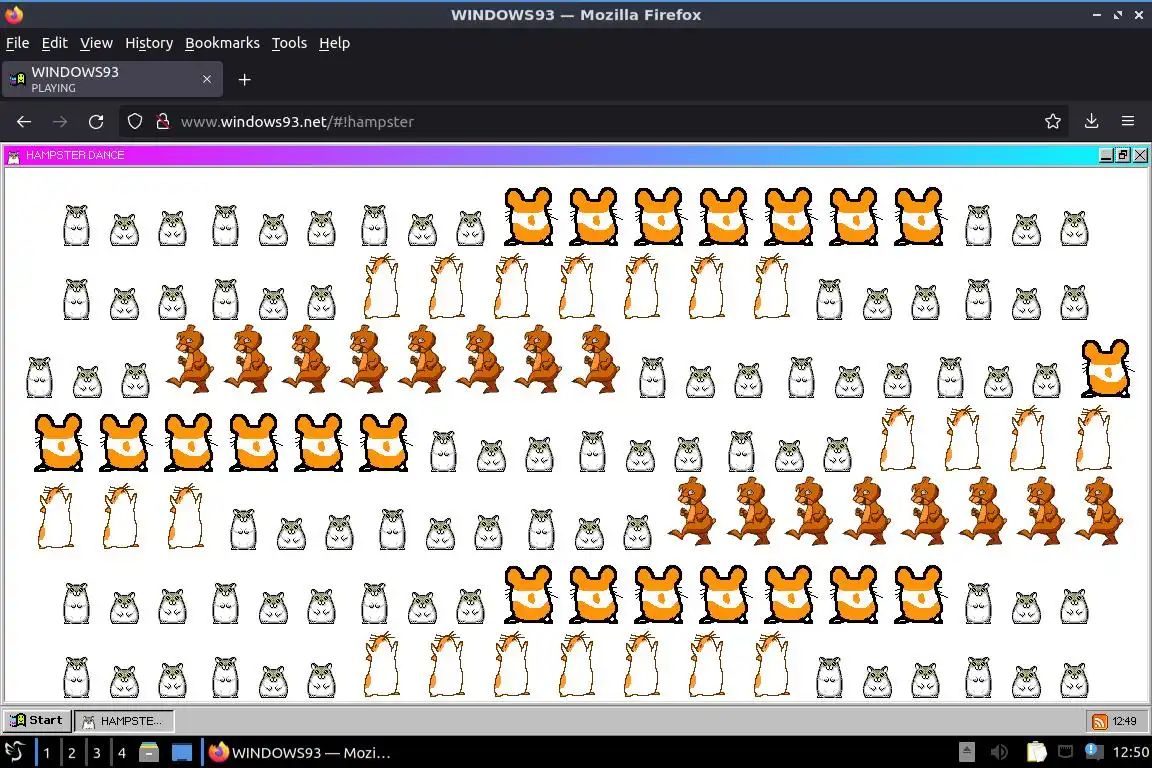Open the Bookmarks menu
The image size is (1152, 768).
click(x=222, y=43)
